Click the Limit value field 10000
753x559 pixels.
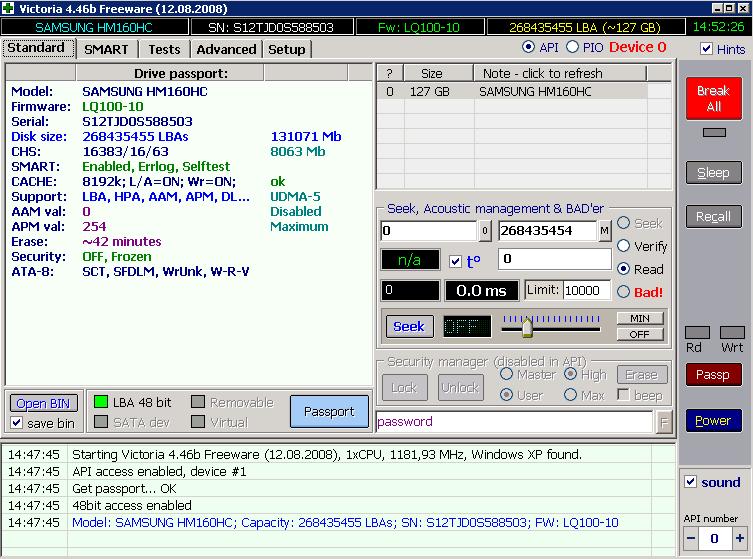[x=586, y=291]
